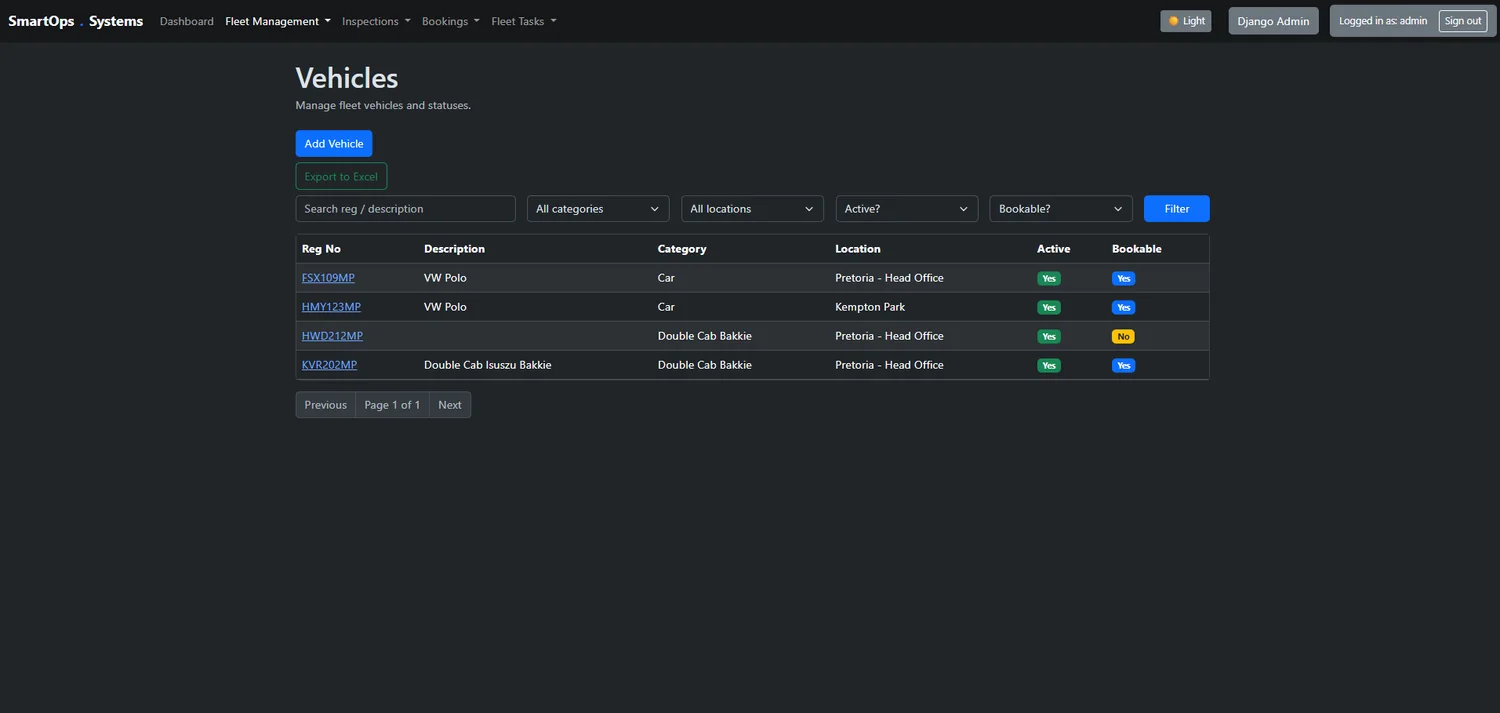Open the All categories dropdown
Viewport: 1500px width, 713px height.
(598, 209)
